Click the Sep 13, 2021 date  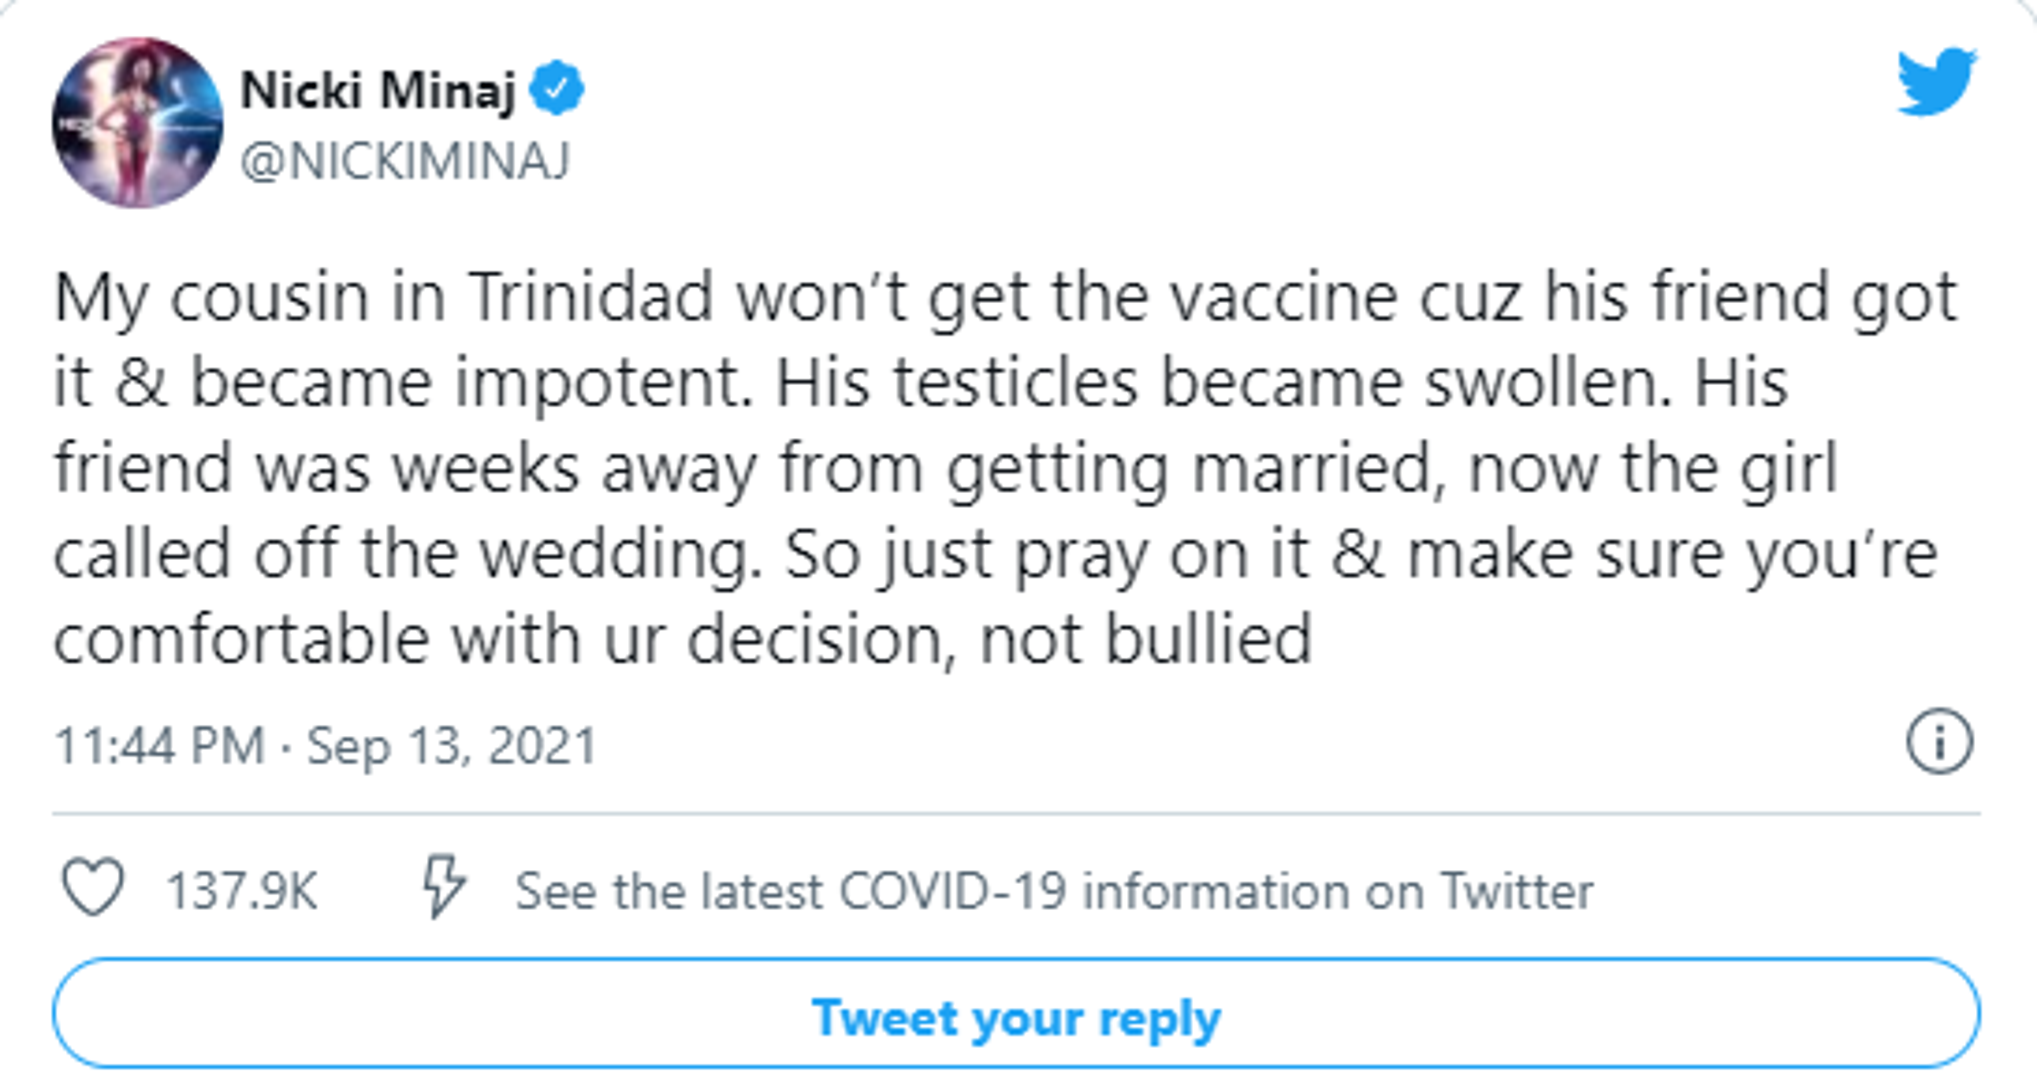click(451, 746)
